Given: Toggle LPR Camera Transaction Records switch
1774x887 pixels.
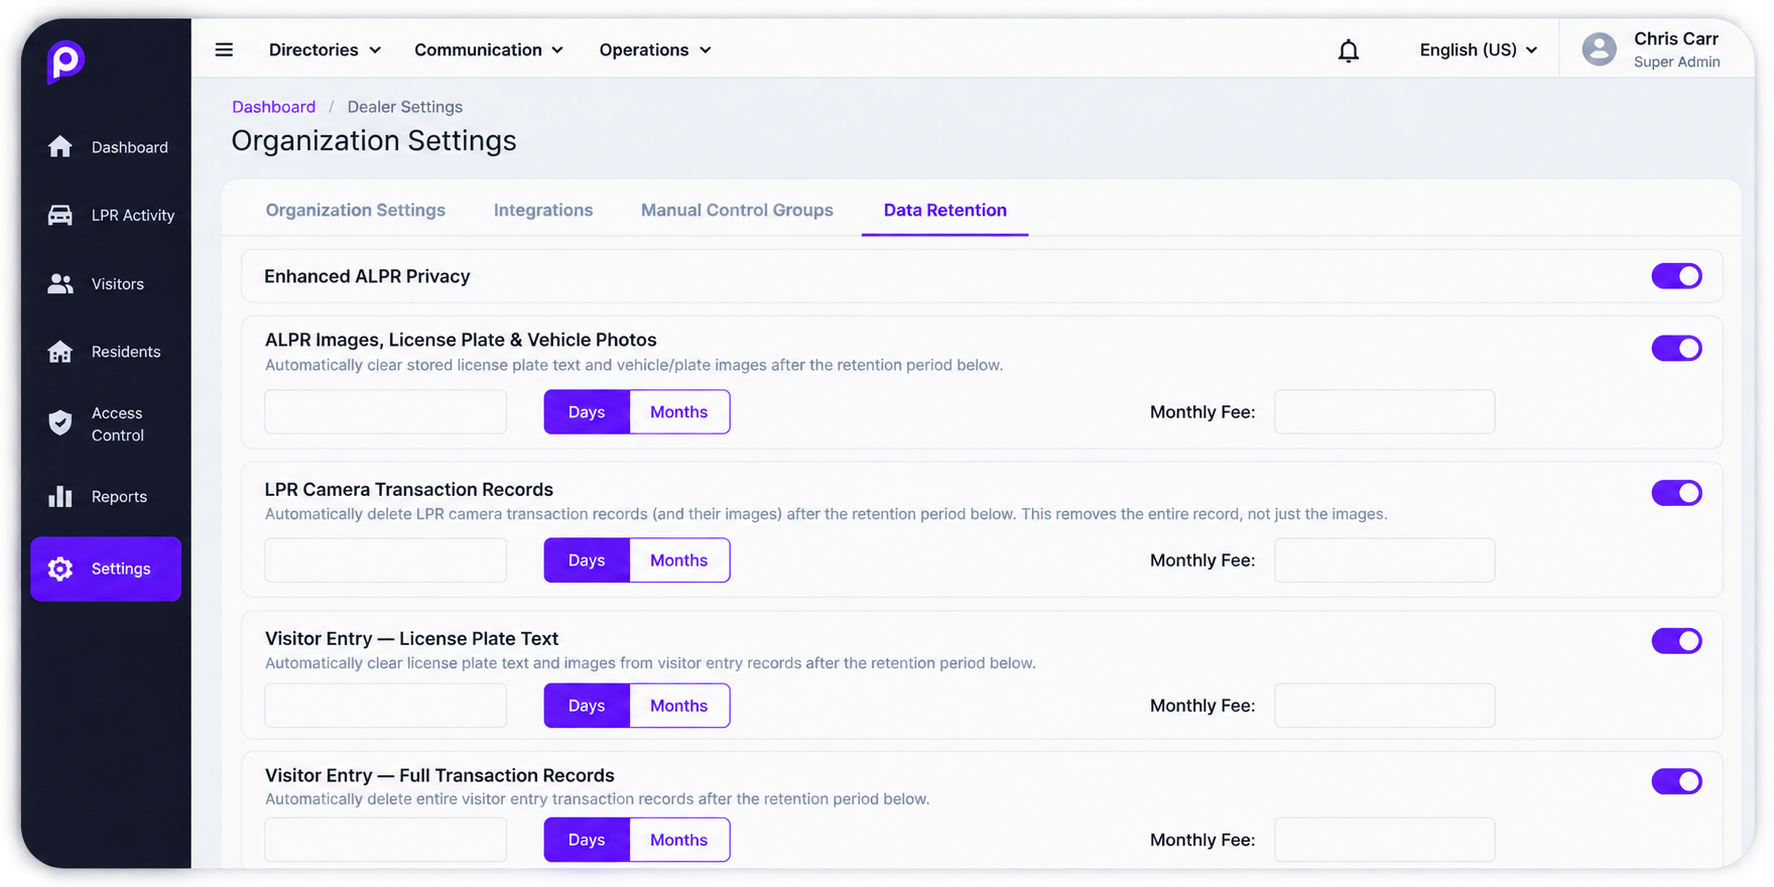Looking at the screenshot, I should (1676, 493).
